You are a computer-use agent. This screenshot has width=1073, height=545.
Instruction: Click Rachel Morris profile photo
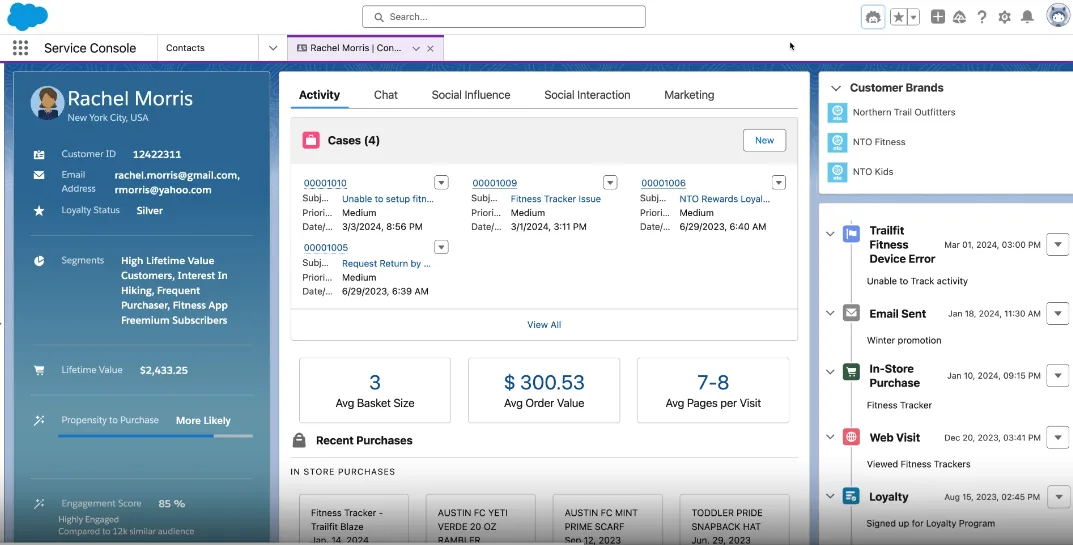[48, 103]
